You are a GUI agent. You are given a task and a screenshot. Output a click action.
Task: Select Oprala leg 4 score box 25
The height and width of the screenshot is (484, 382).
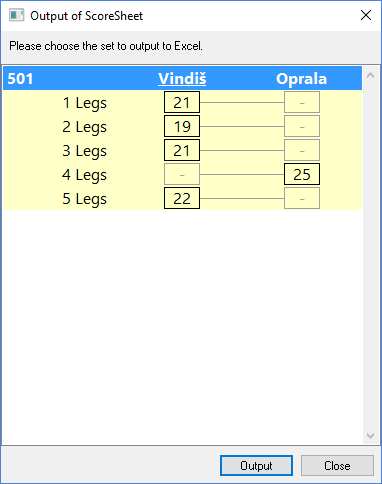302,174
